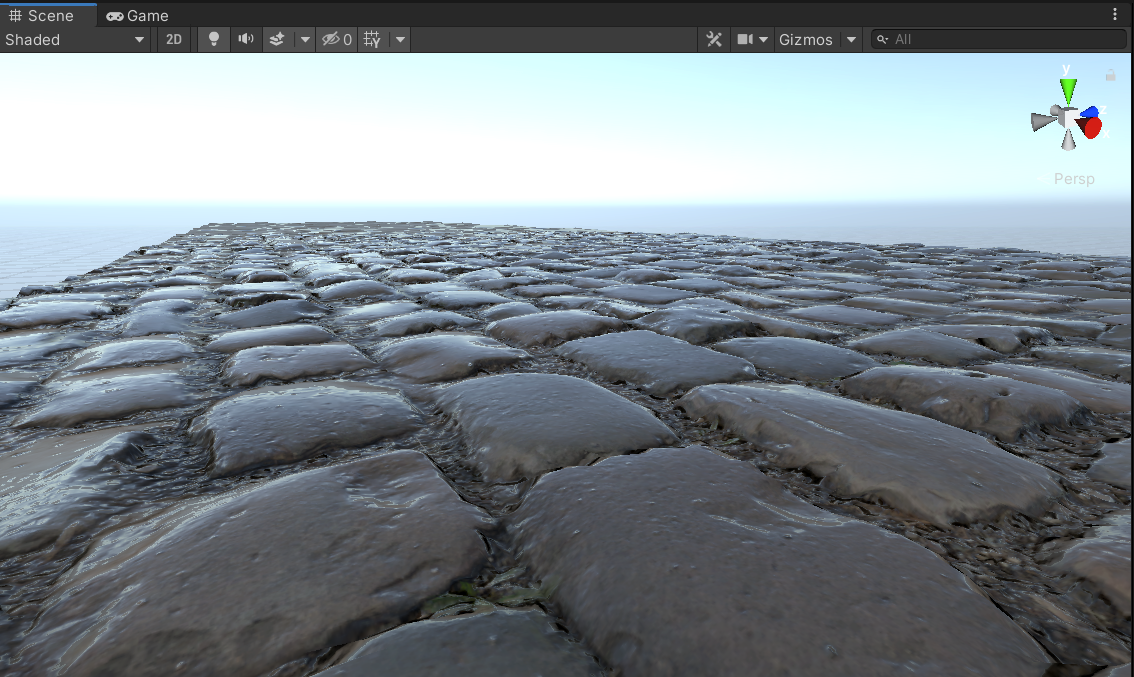Image resolution: width=1134 pixels, height=677 pixels.
Task: Toggle hidden objects visibility counter
Action: [337, 40]
